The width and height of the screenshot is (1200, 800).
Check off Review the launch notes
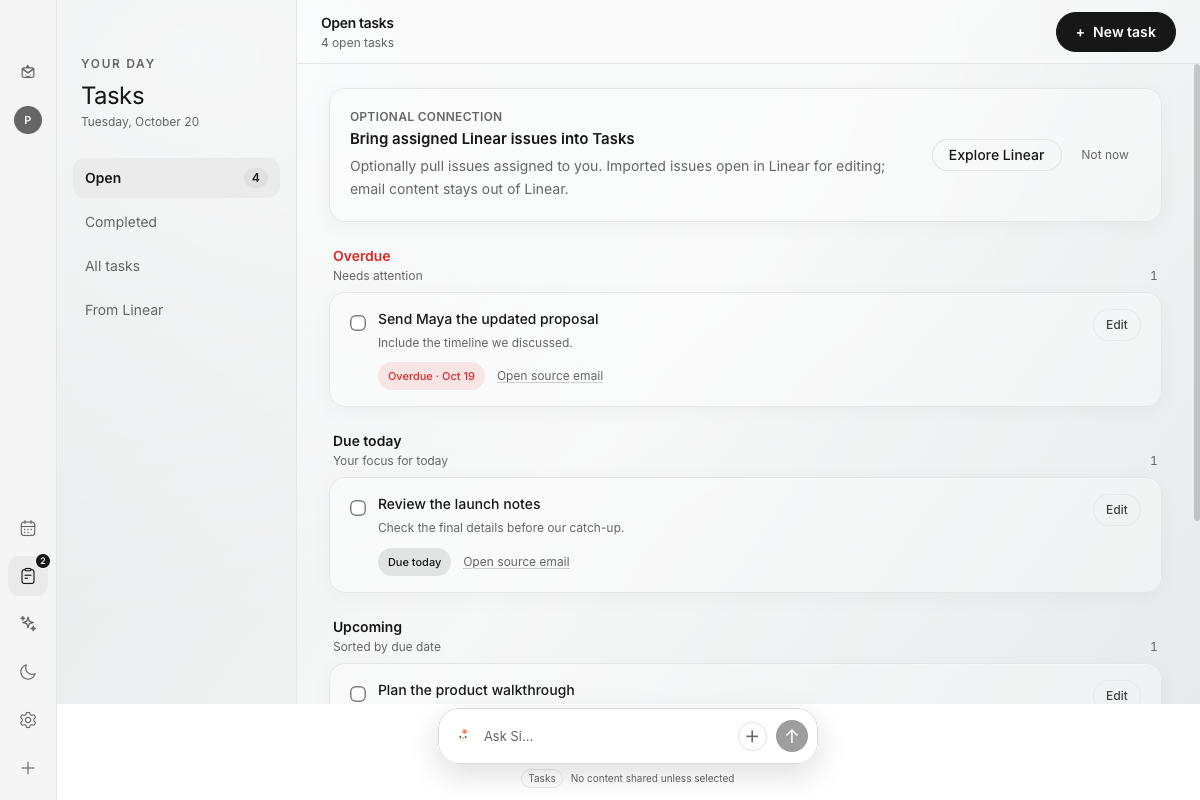click(x=358, y=508)
